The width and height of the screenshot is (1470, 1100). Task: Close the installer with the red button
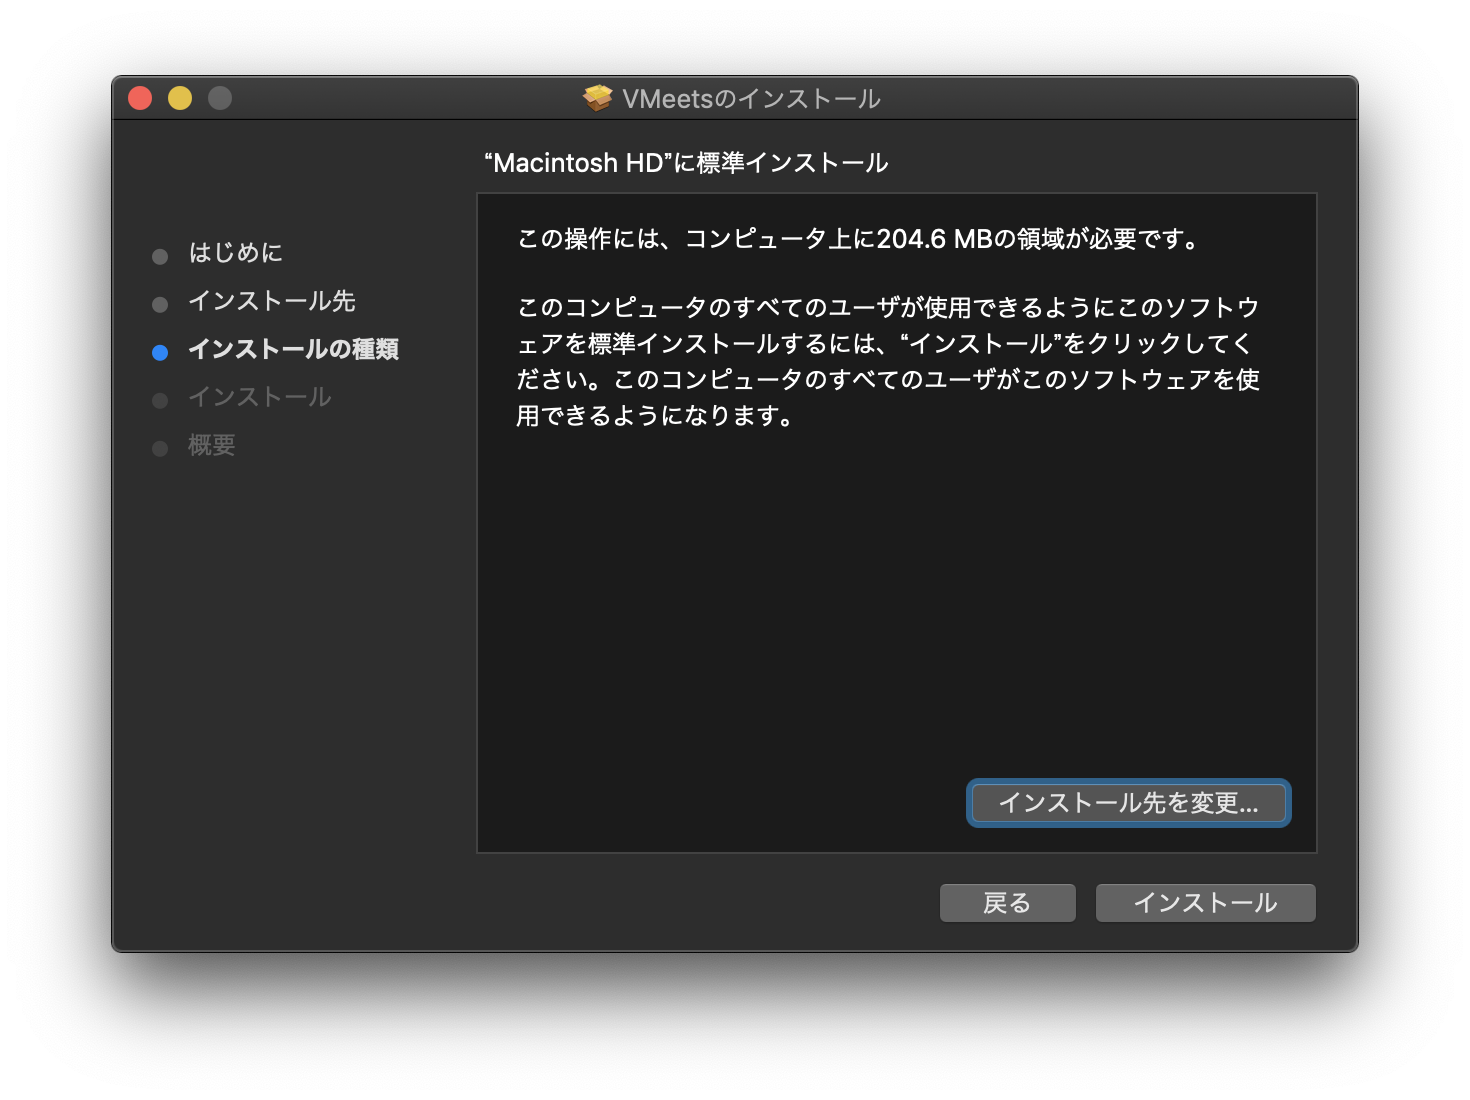(140, 98)
